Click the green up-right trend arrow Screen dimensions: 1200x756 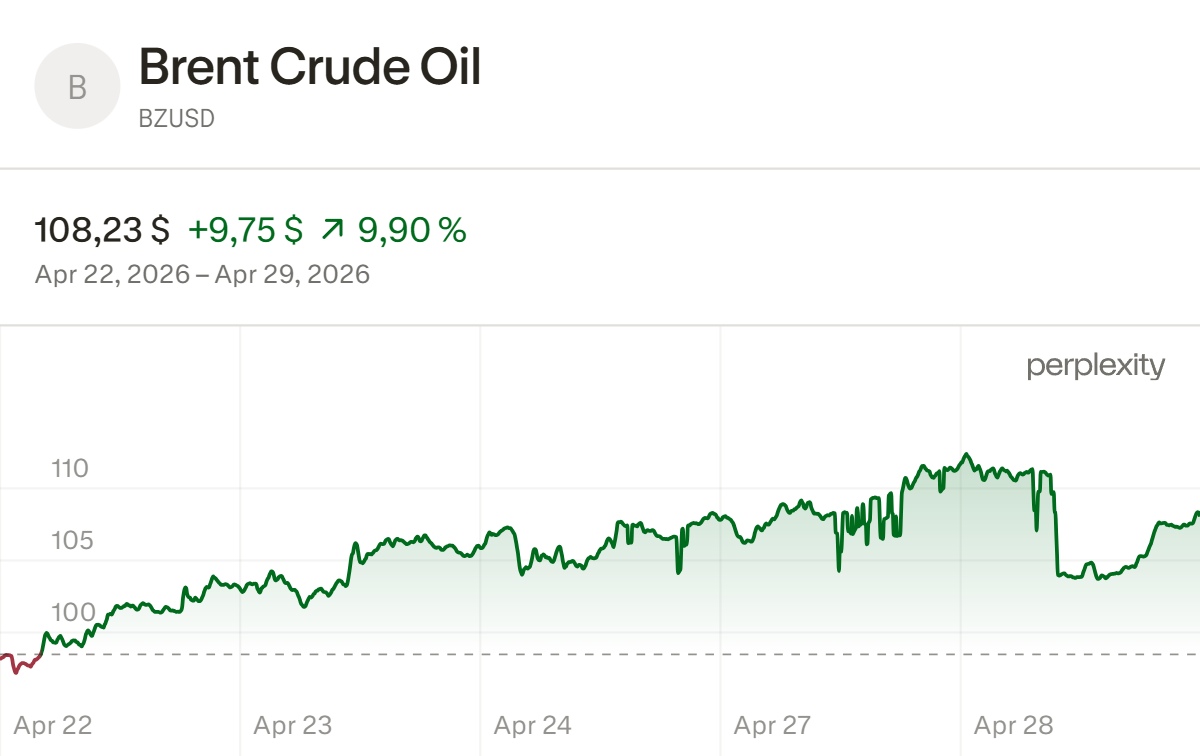point(332,231)
